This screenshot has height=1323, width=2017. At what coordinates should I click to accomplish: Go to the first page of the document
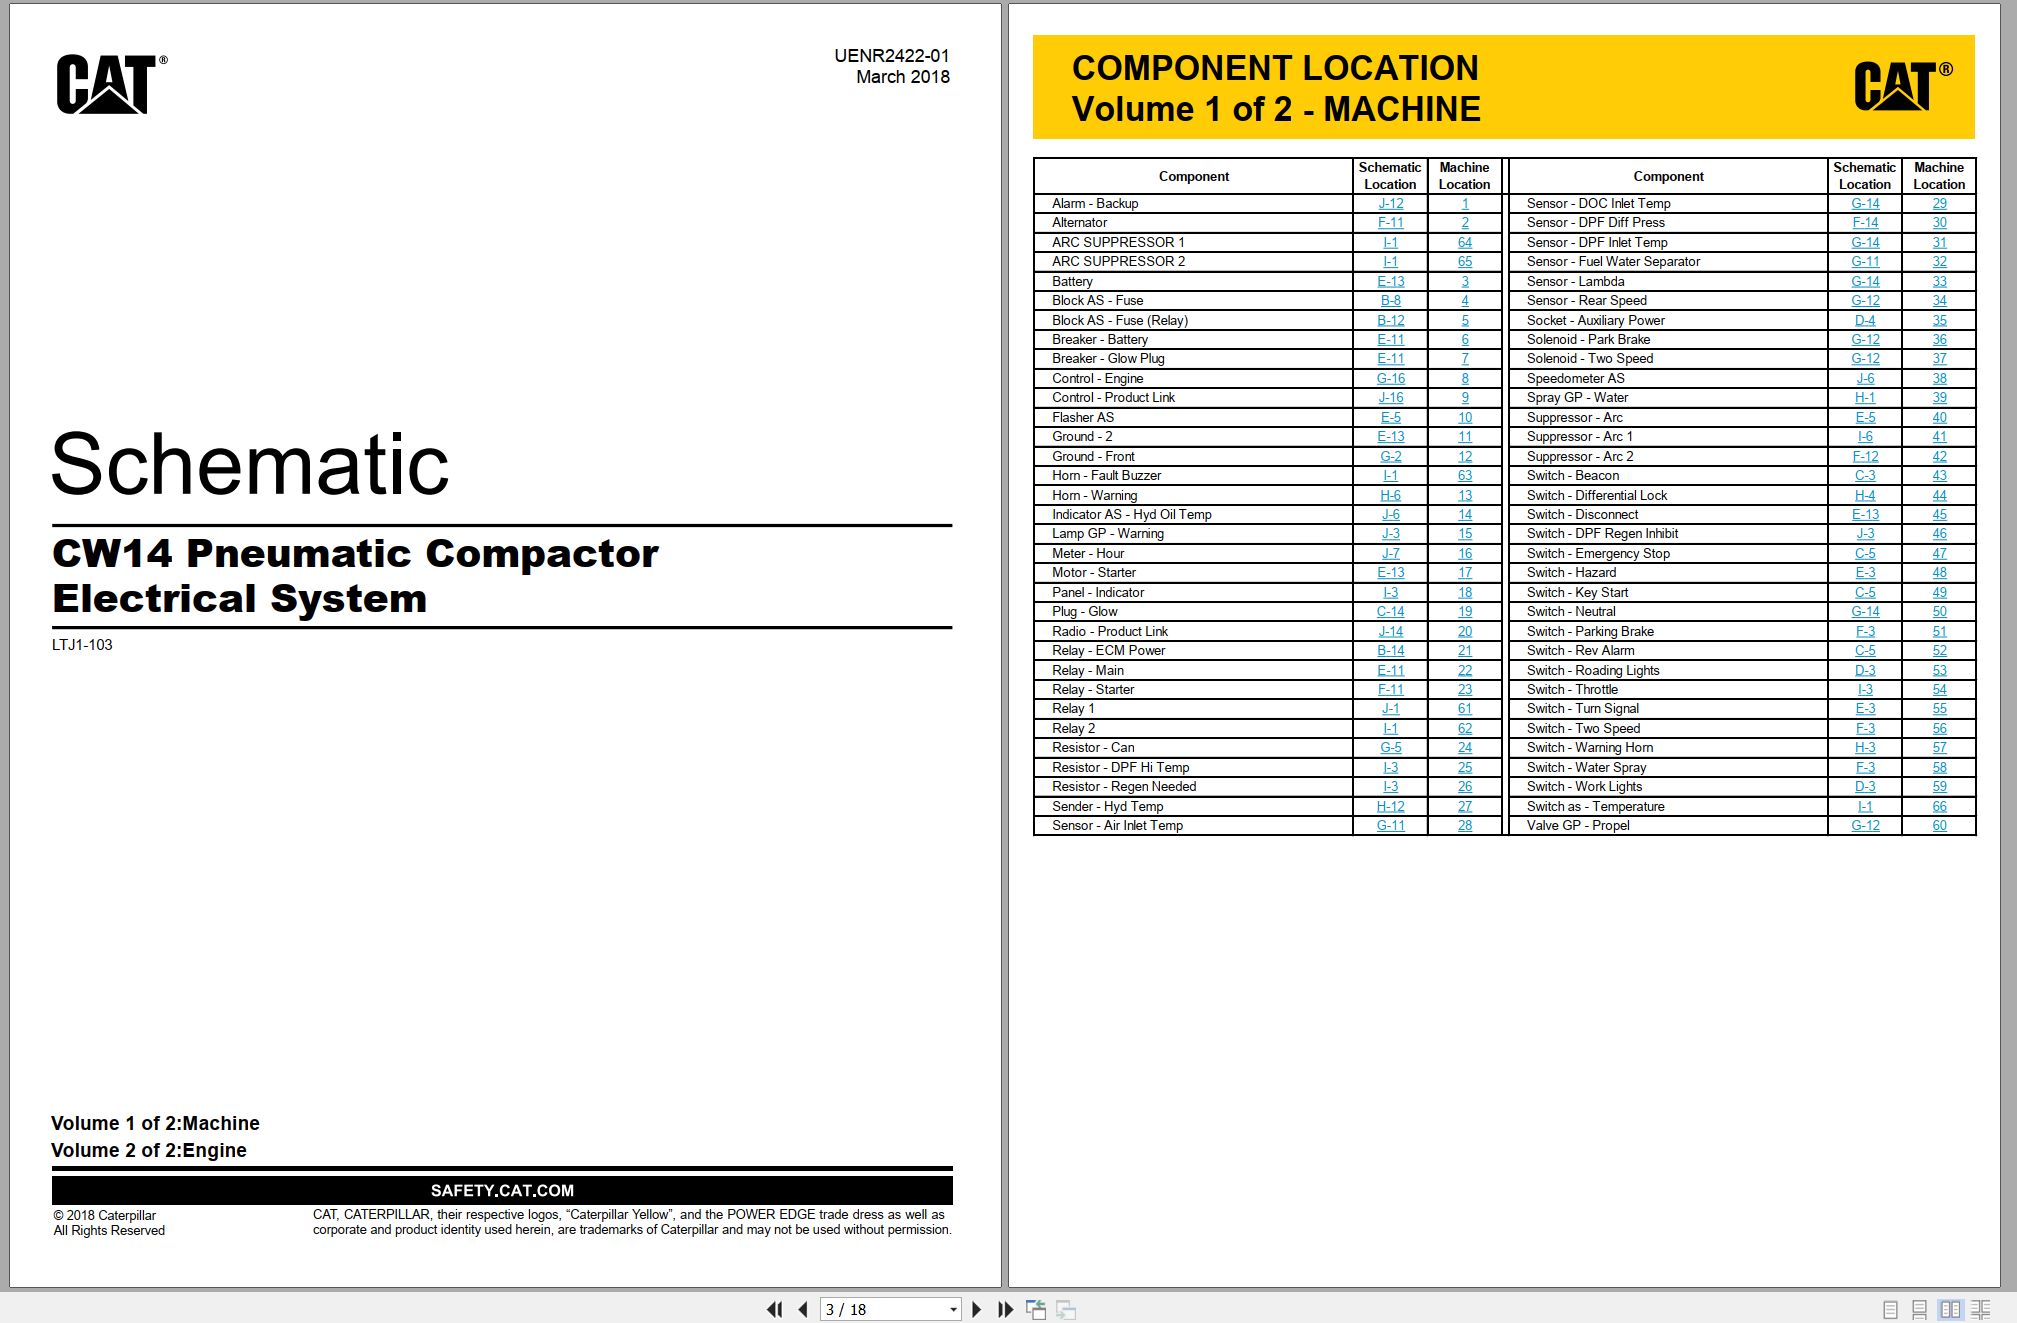click(774, 1309)
